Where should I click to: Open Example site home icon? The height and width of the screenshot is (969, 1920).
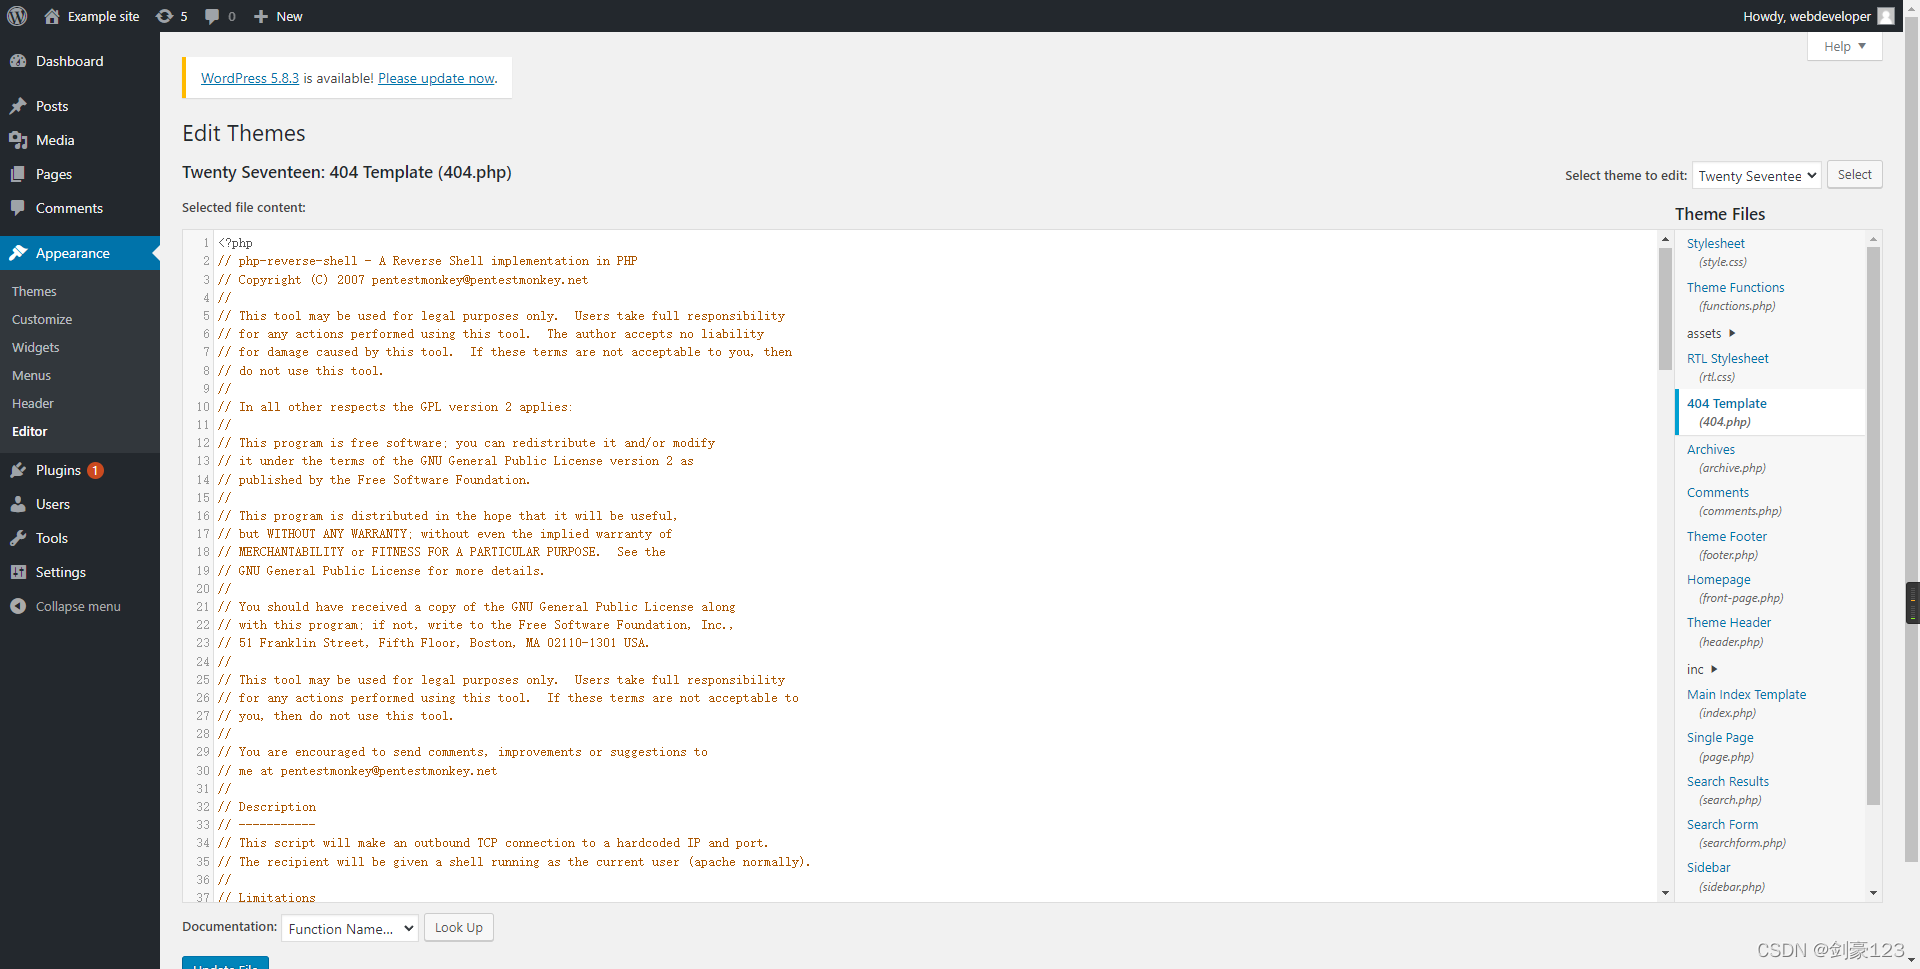coord(52,16)
